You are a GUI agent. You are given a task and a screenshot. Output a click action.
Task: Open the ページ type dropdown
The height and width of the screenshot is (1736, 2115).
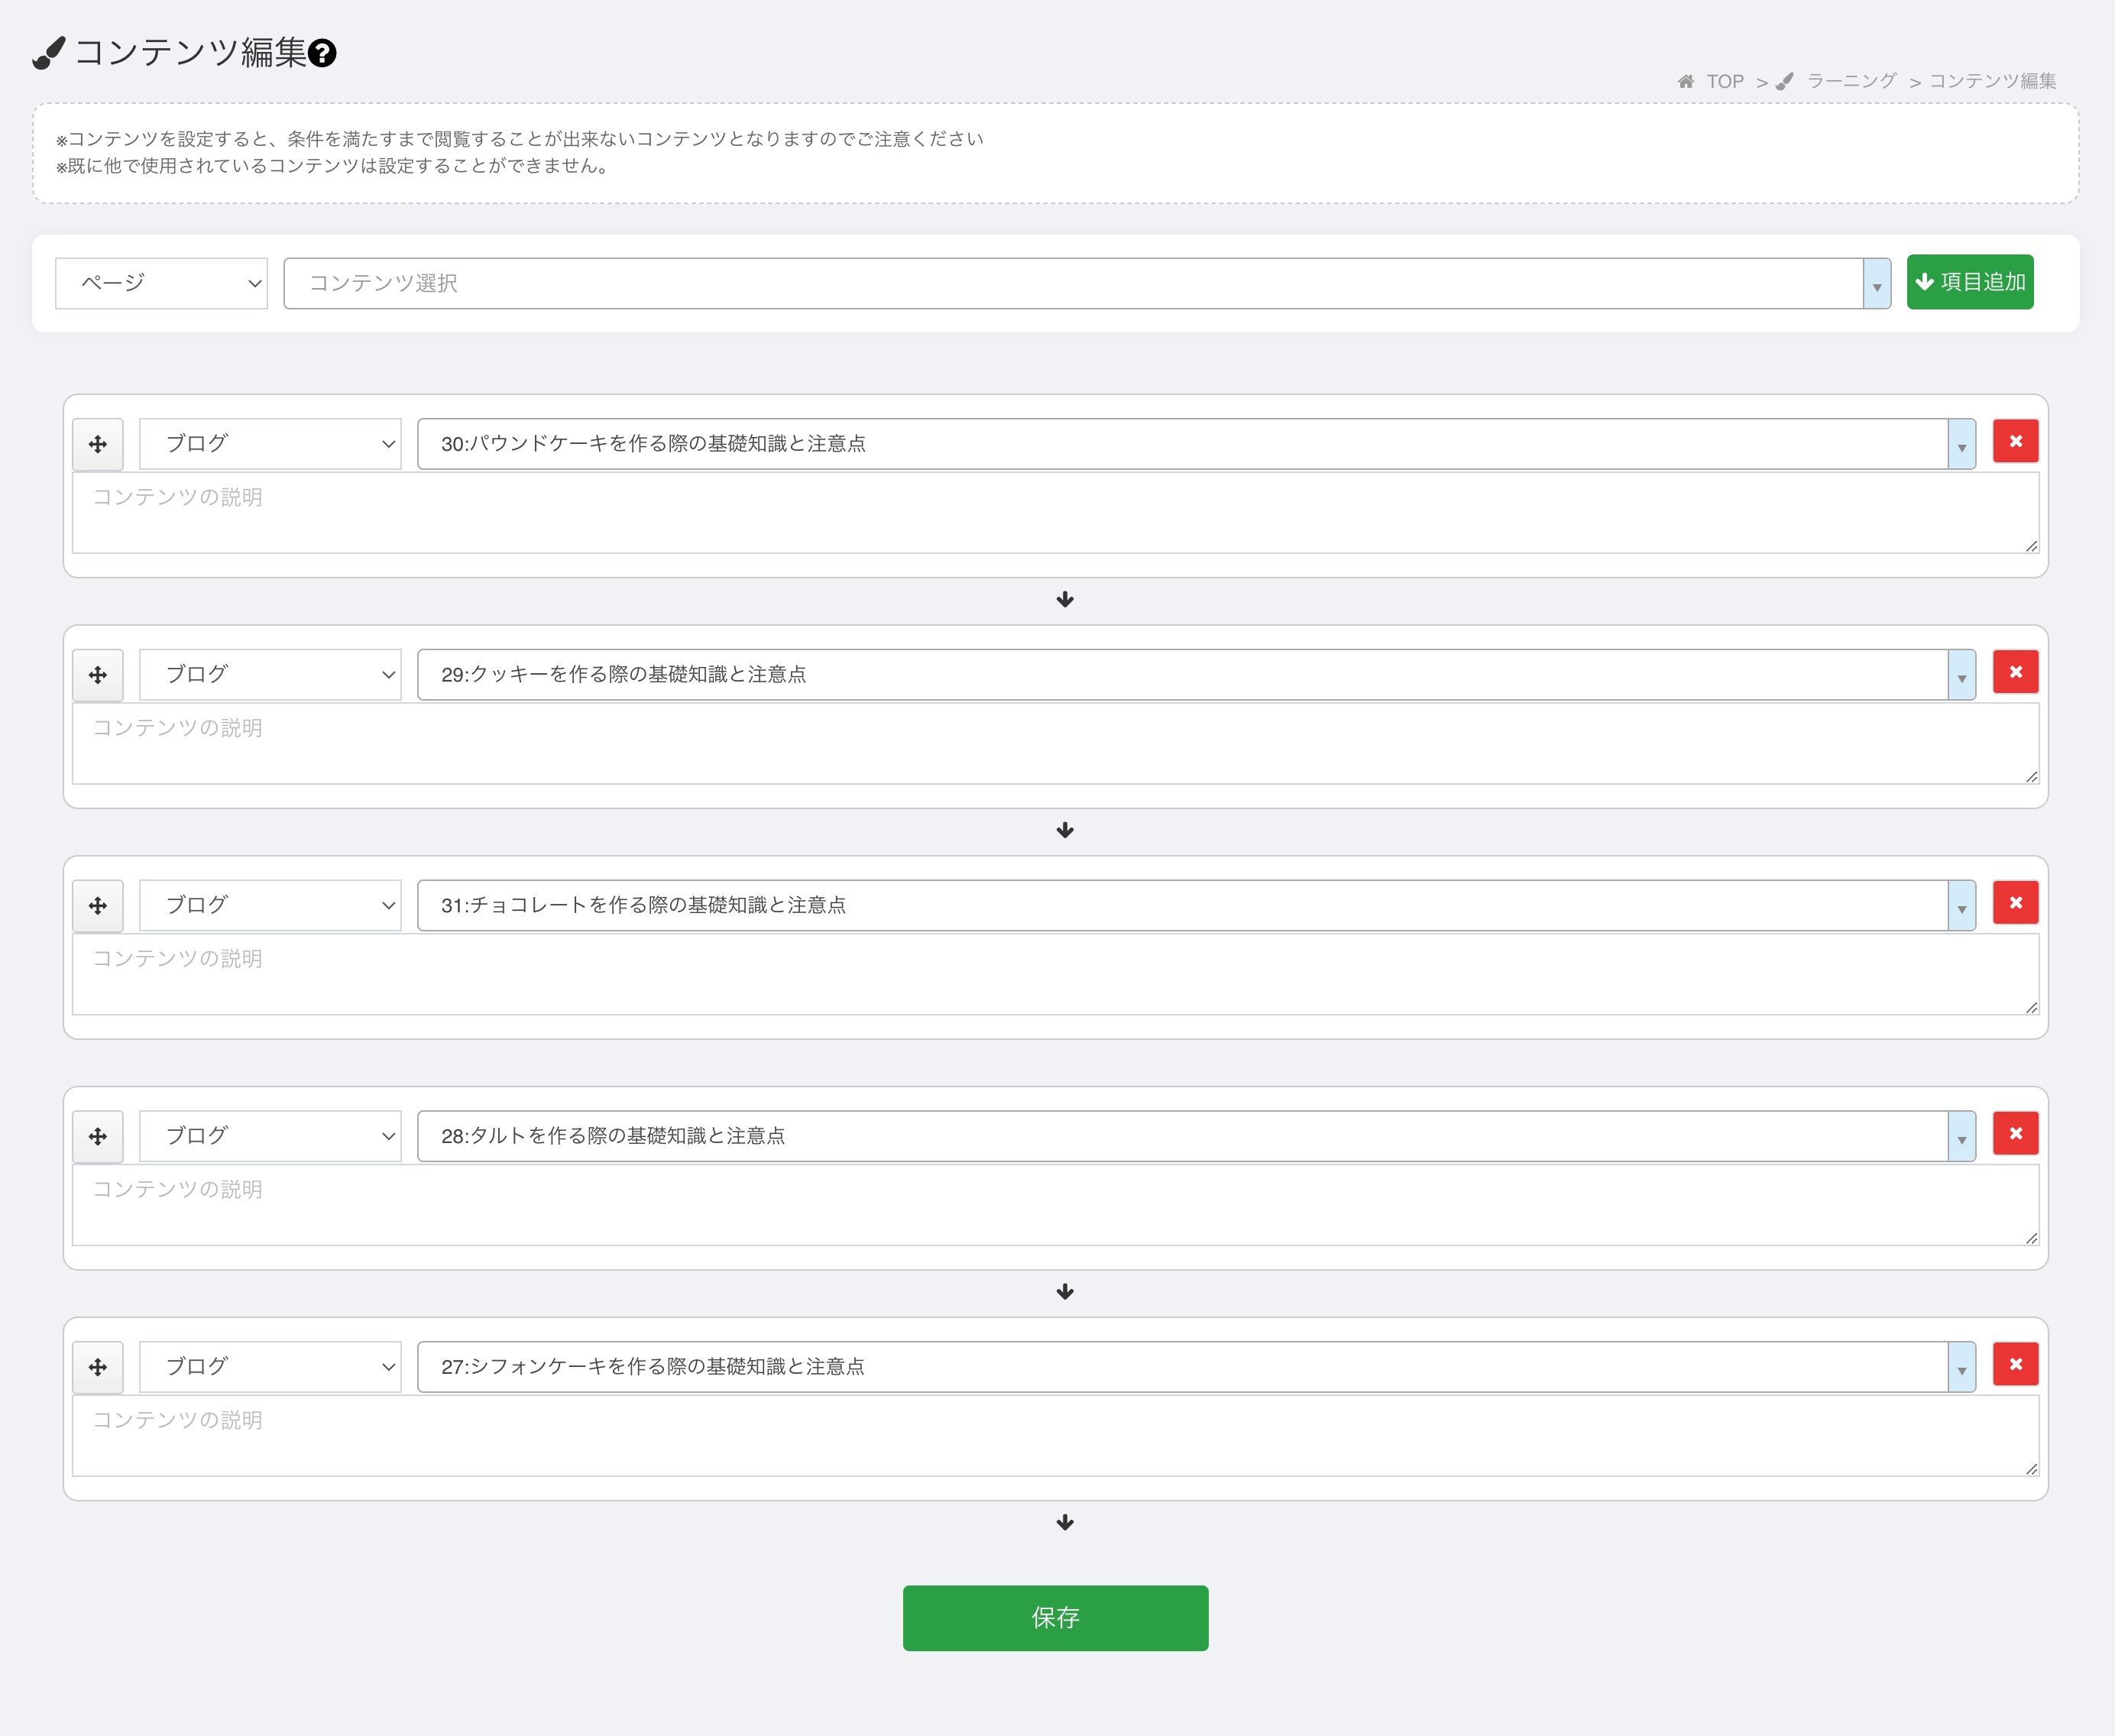point(162,283)
